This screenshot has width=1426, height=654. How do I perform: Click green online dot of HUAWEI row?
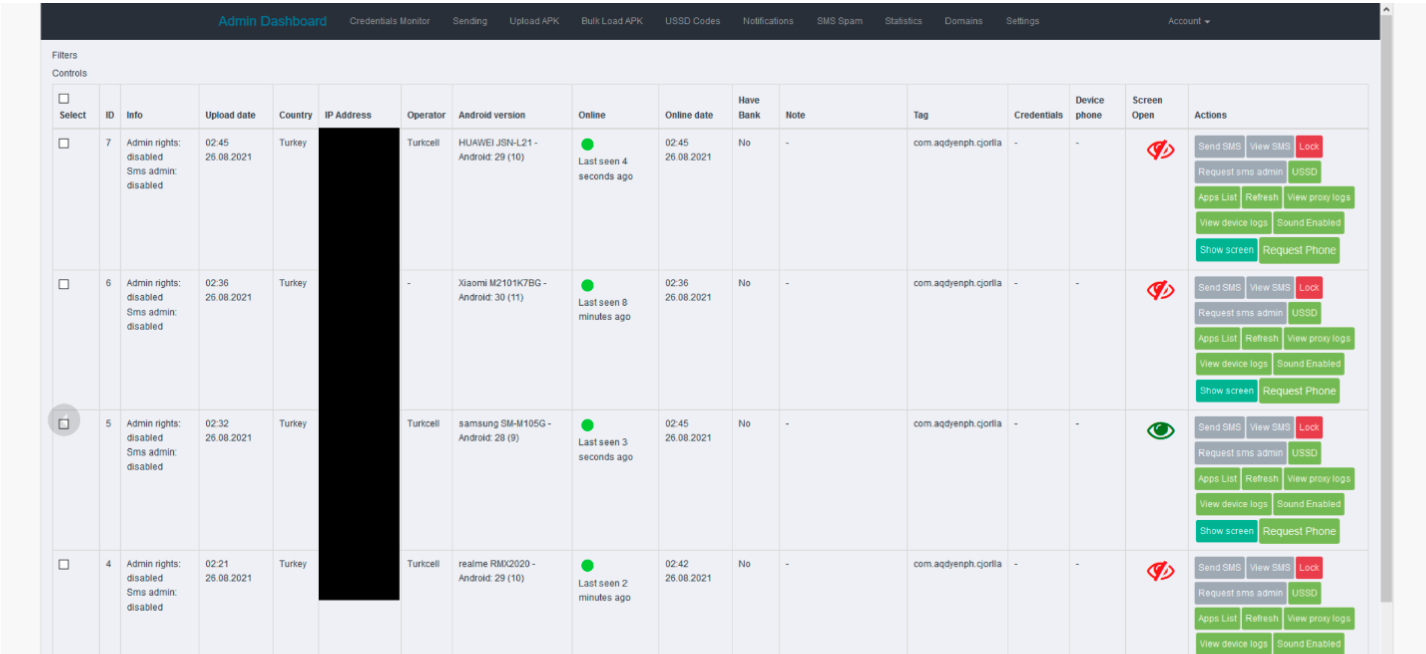(x=587, y=145)
